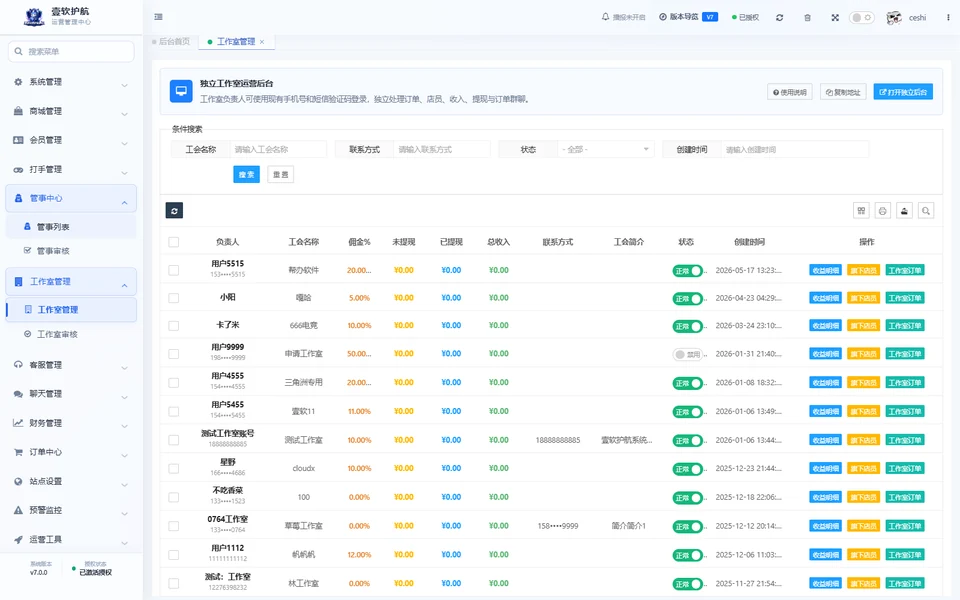Open the vertical three-dots more menu
Image resolution: width=960 pixels, height=600 pixels.
[x=948, y=18]
